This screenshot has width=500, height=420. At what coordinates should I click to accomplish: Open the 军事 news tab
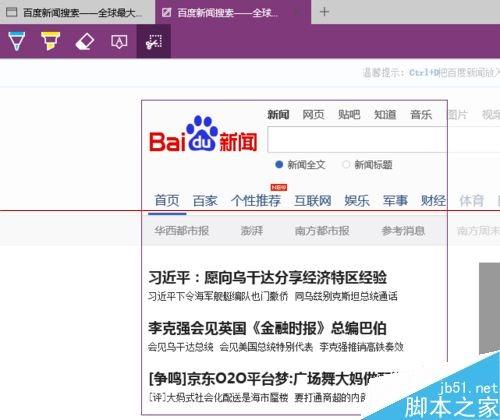pyautogui.click(x=395, y=201)
